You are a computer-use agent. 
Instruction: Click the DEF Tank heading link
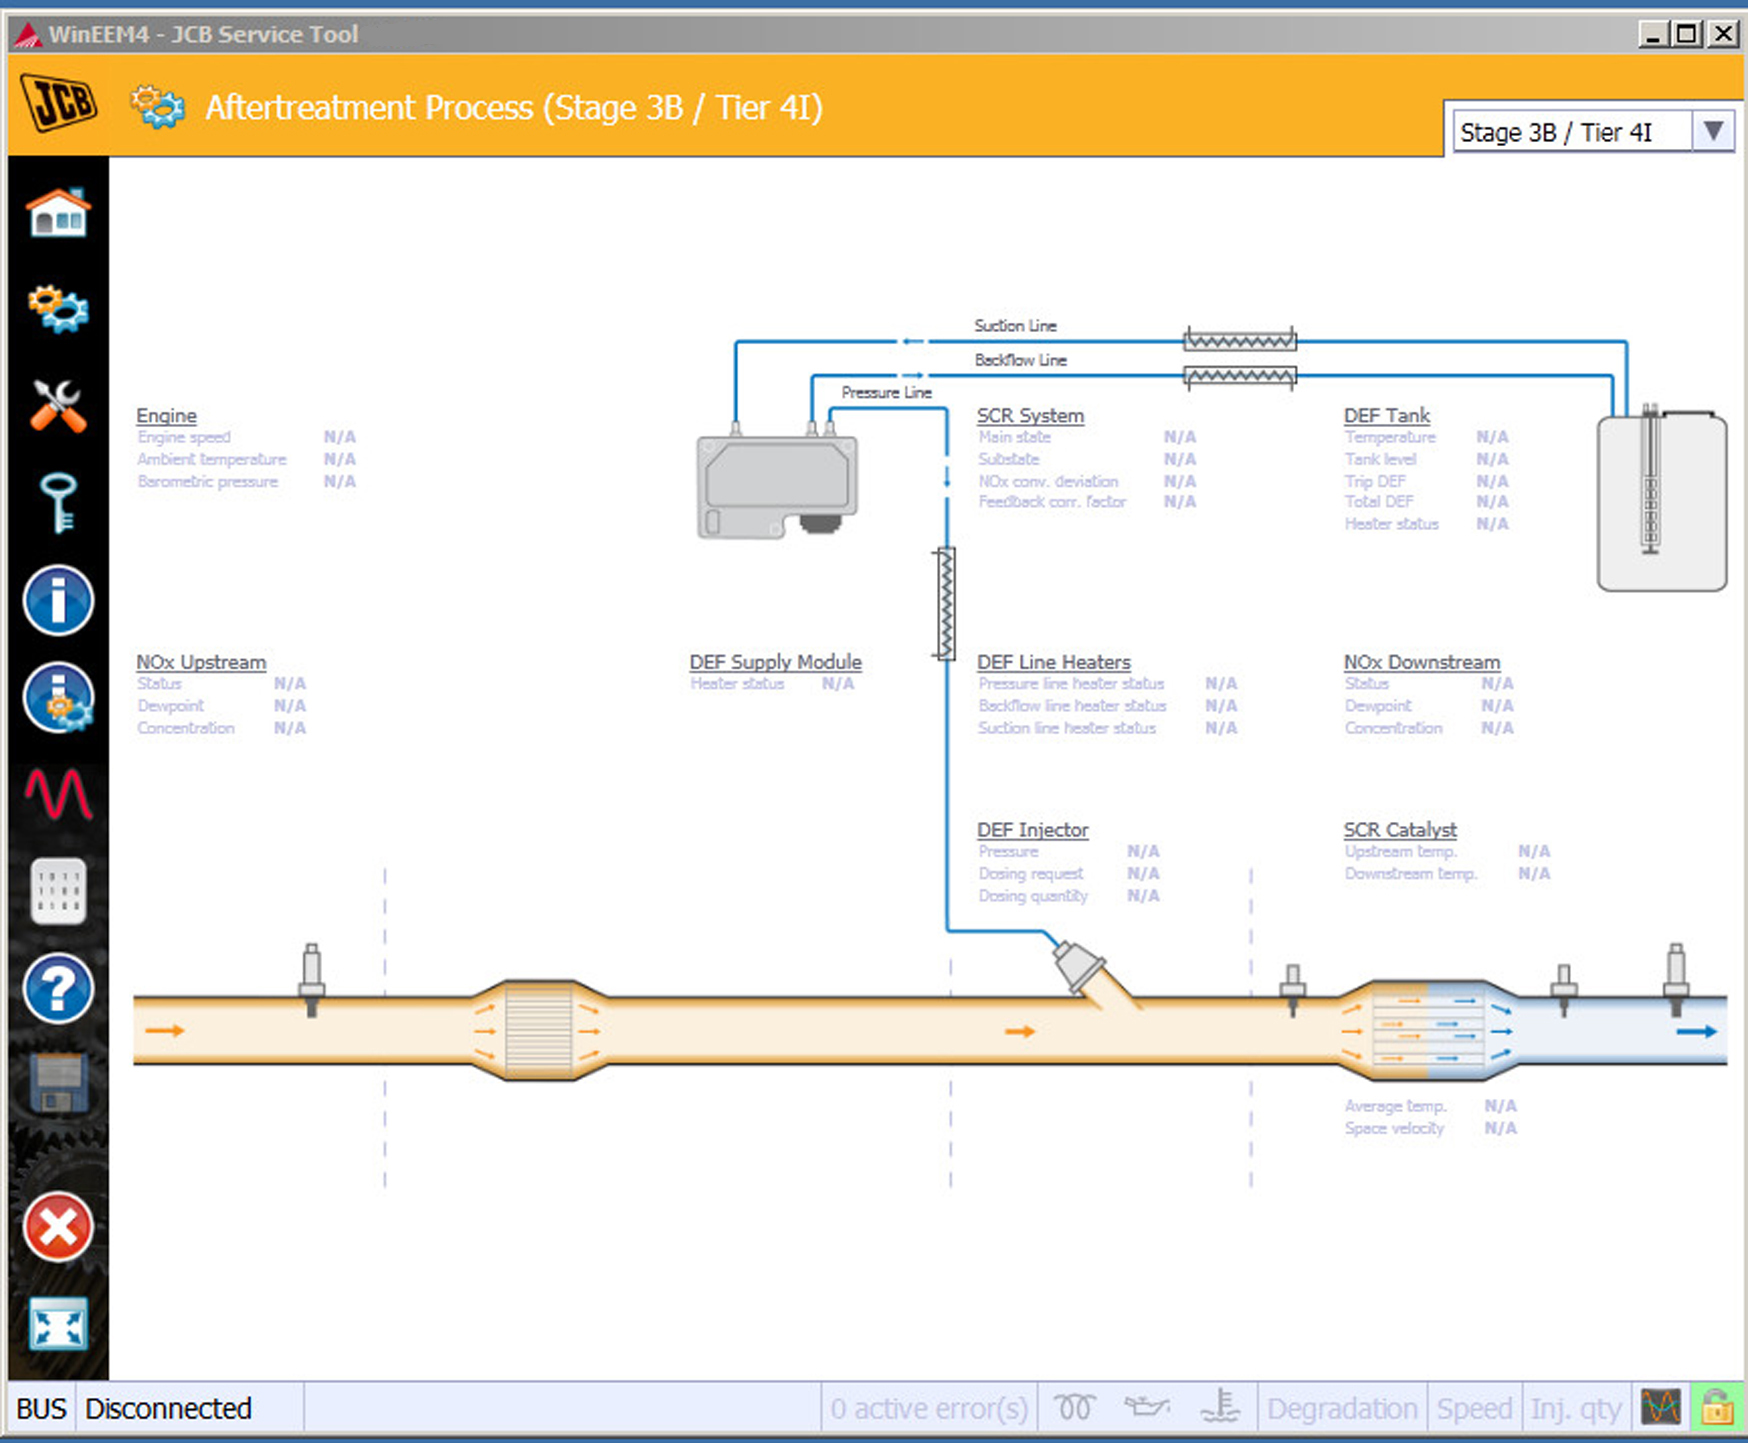[1386, 415]
